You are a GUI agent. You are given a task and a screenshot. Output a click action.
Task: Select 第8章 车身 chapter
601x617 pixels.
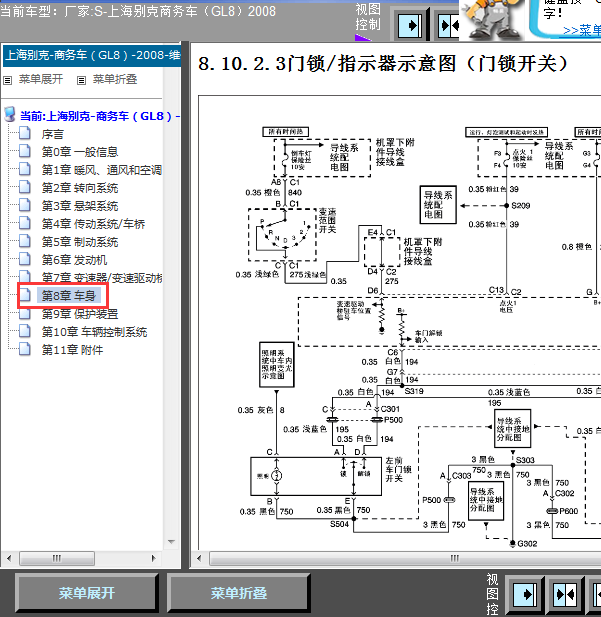pos(68,296)
